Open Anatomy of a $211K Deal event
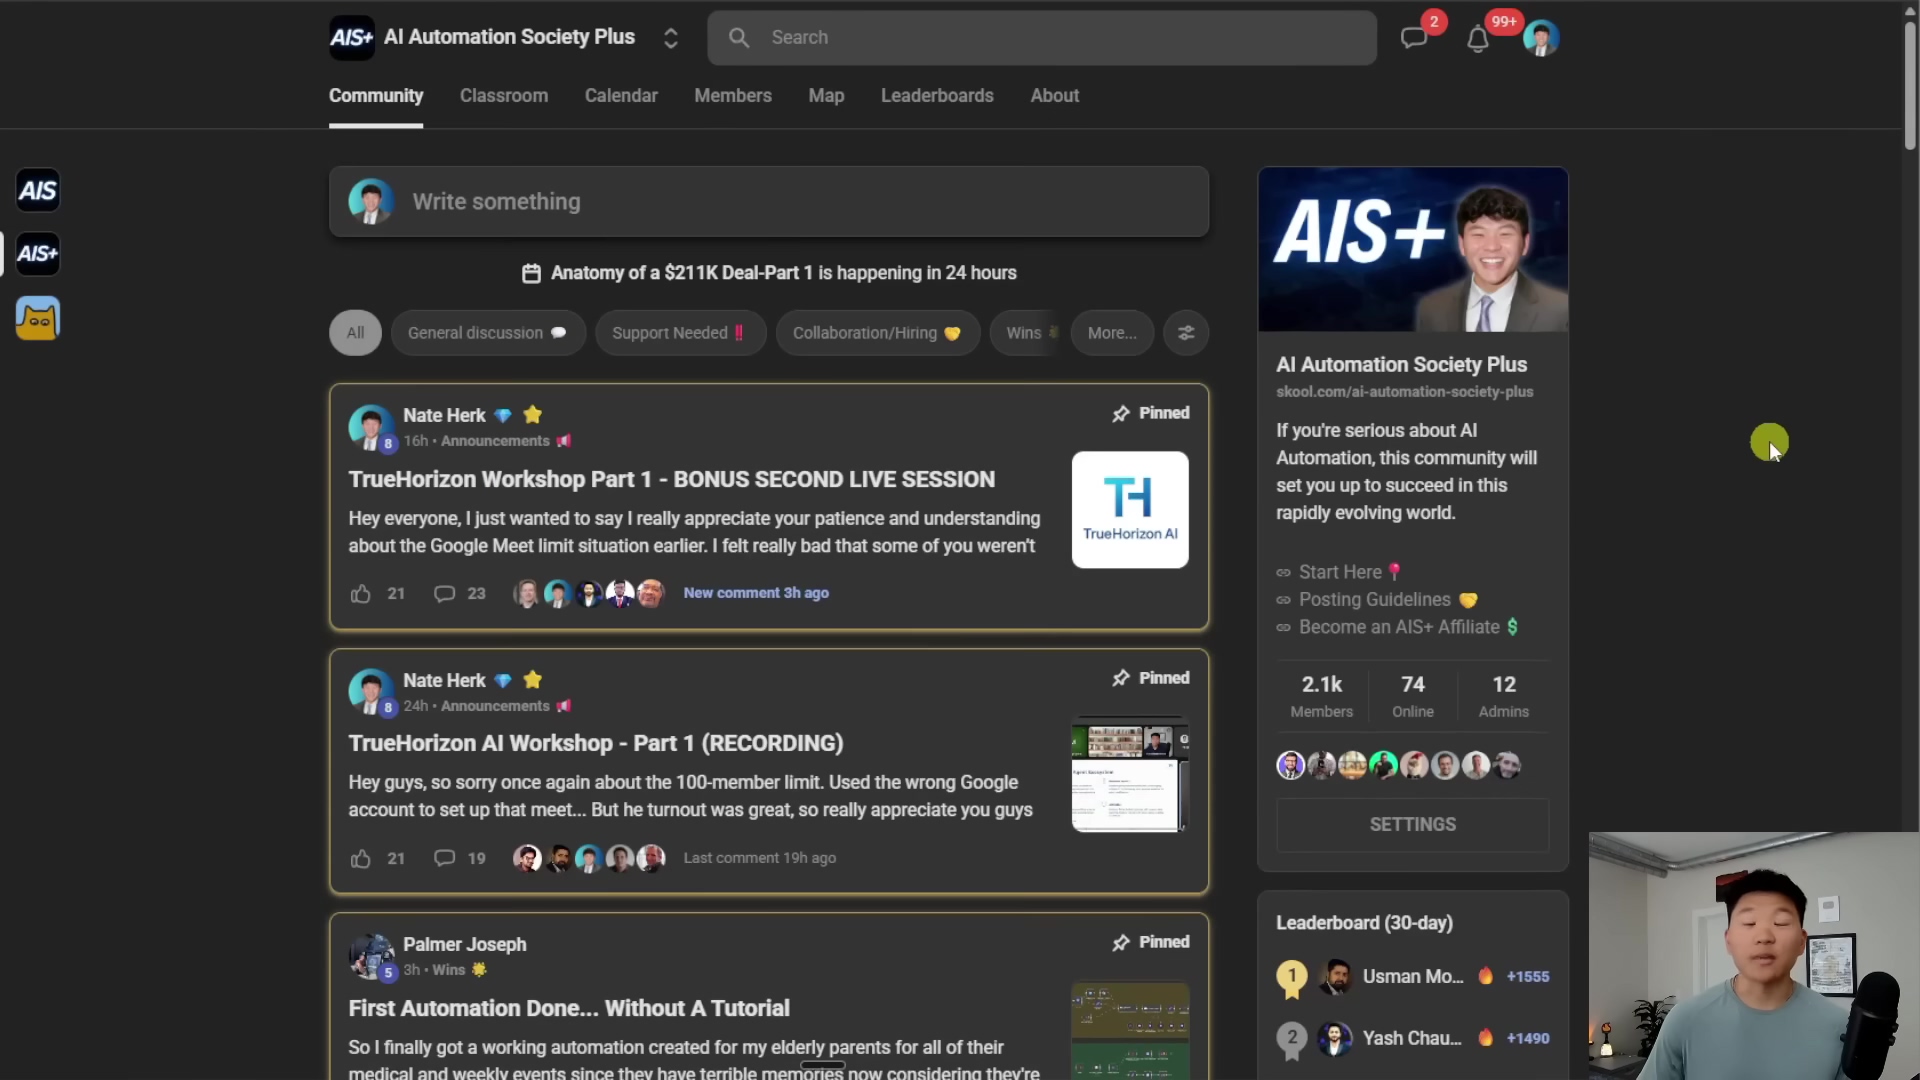1920x1080 pixels. click(783, 273)
